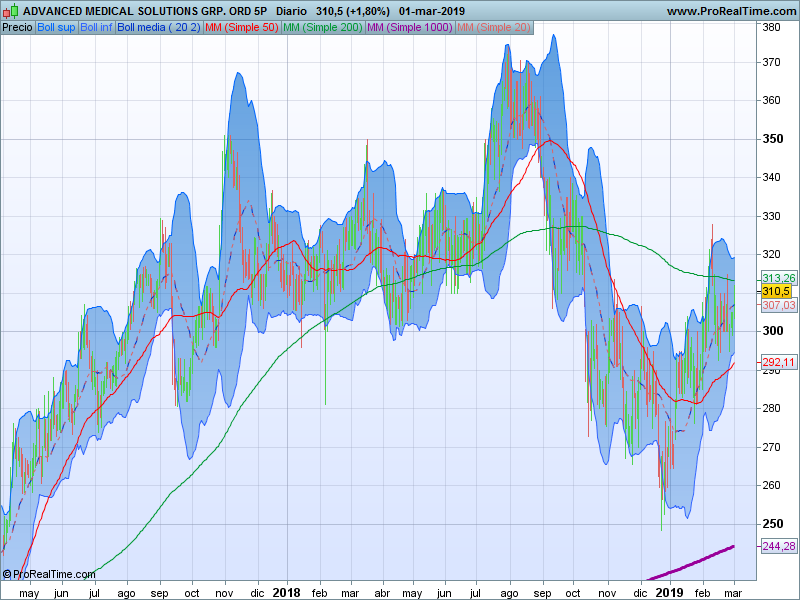
Task: Select the MM (Simple 200) legend label
Action: pyautogui.click(x=322, y=28)
